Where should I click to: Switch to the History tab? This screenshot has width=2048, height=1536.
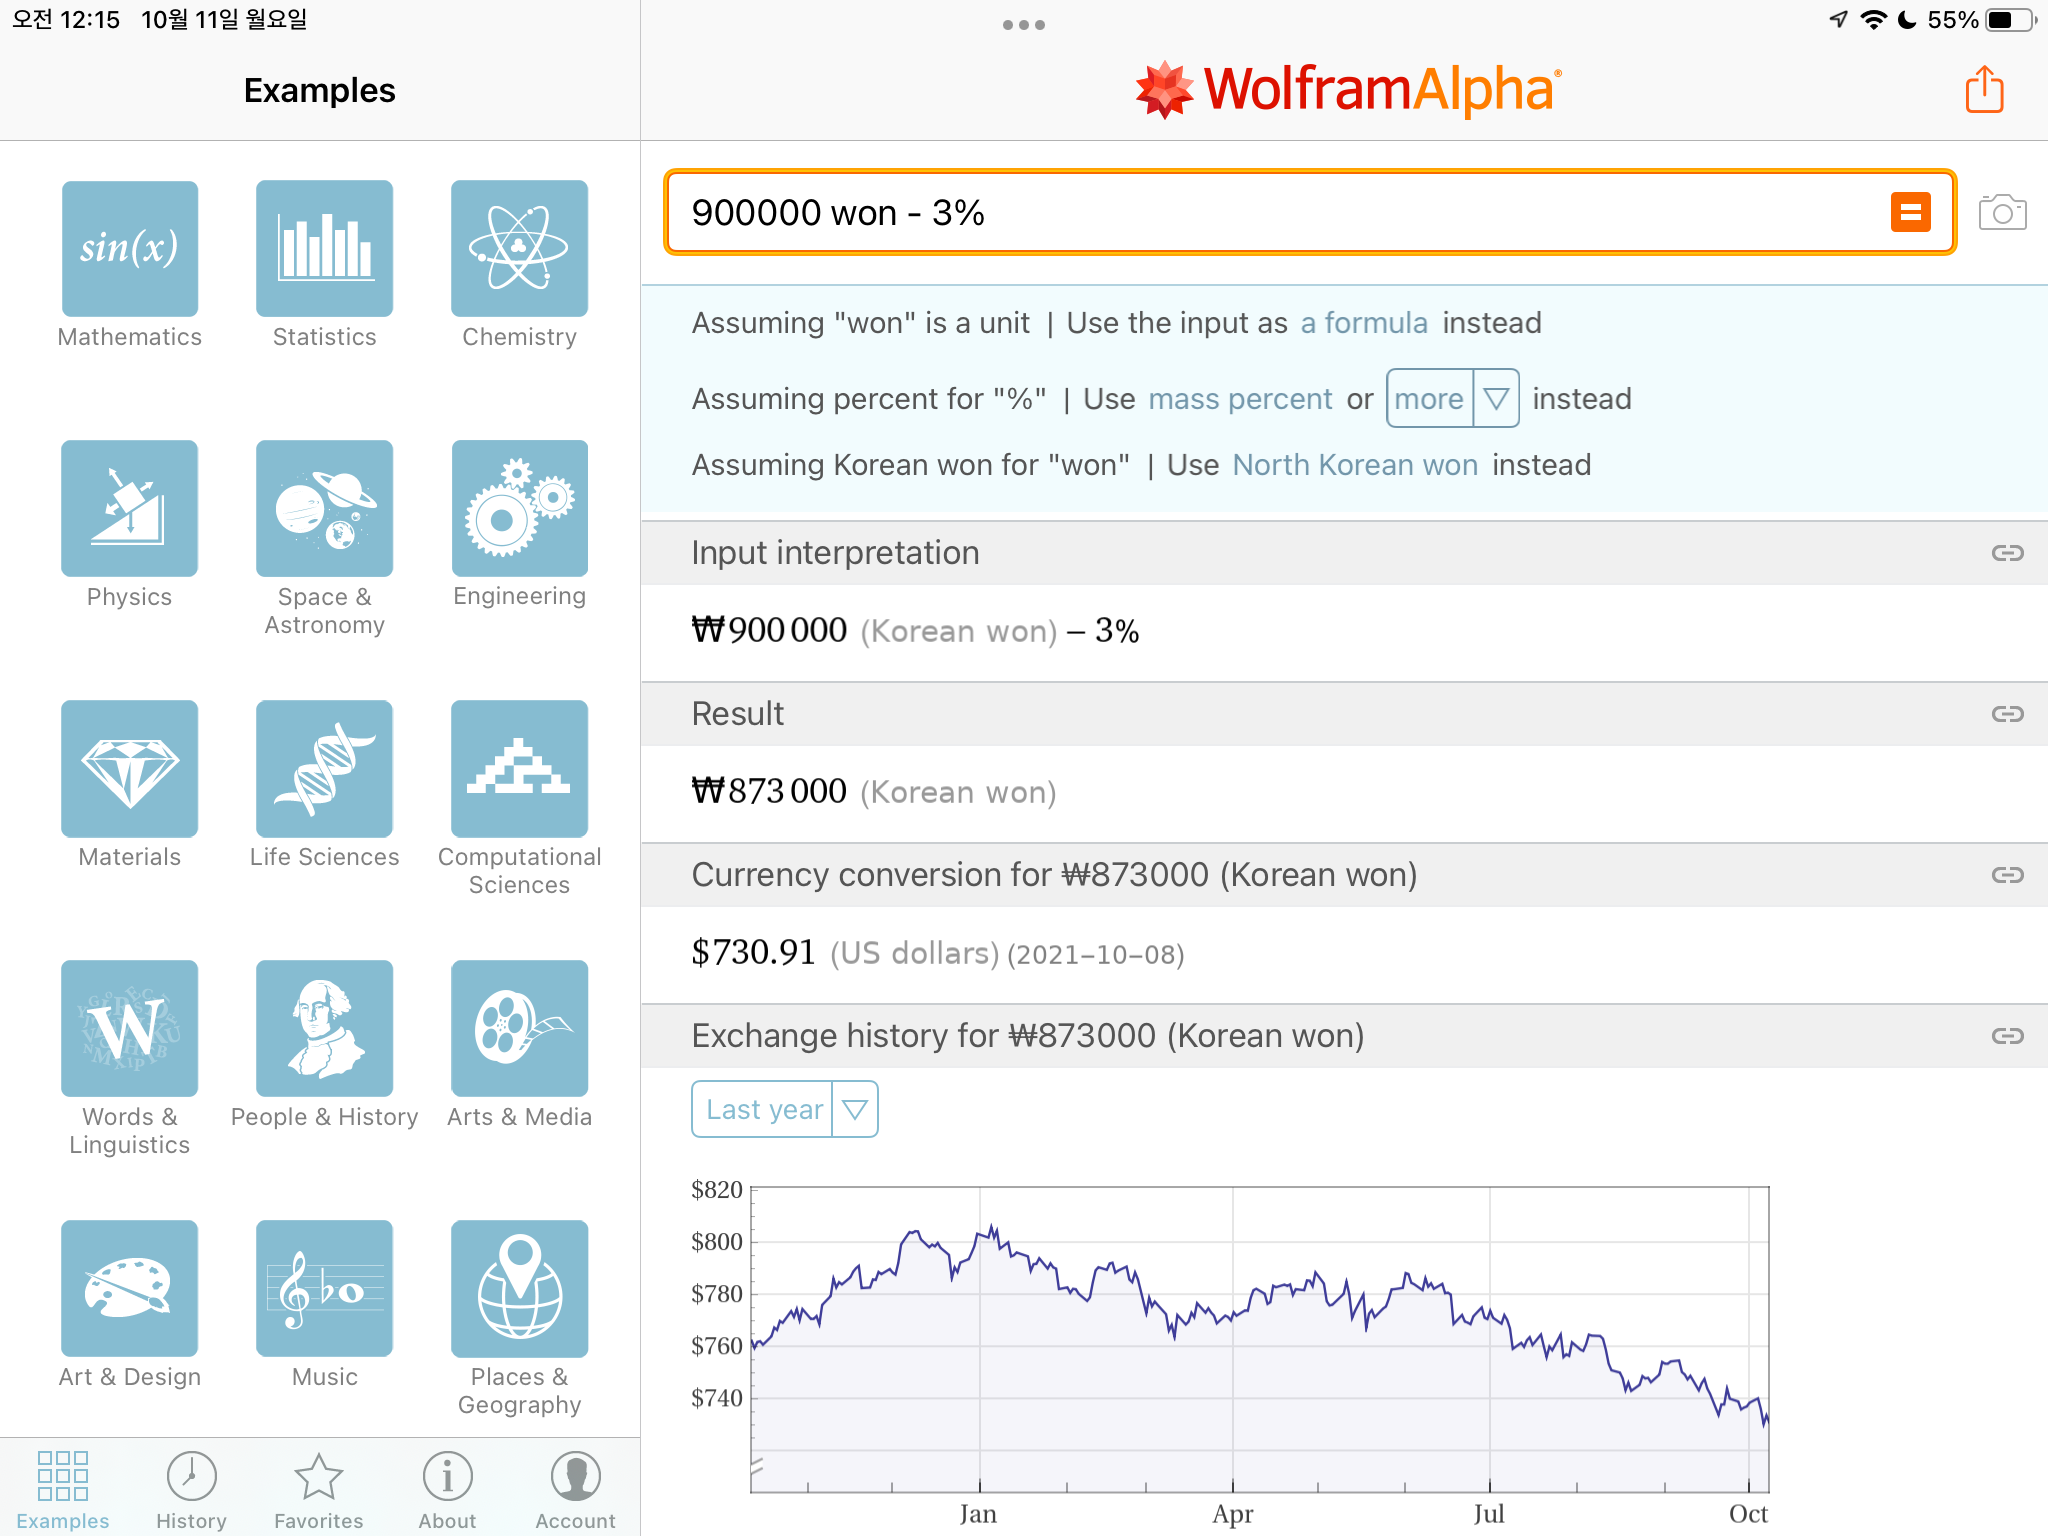(x=191, y=1490)
